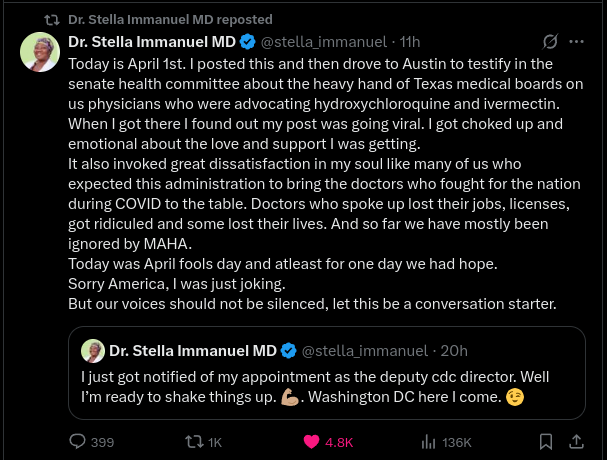Screen dimensions: 607x460
Task: Click the reply comment icon
Action: [x=77, y=441]
